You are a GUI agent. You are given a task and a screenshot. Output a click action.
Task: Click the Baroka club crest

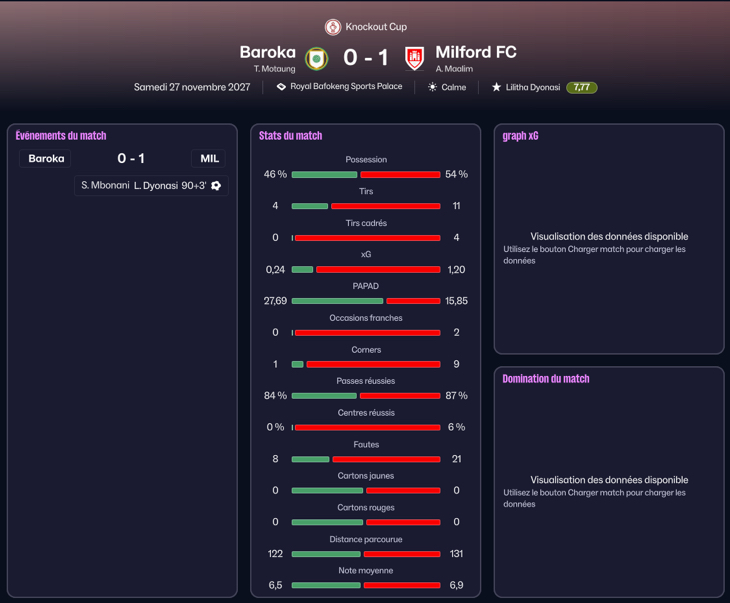pyautogui.click(x=317, y=59)
